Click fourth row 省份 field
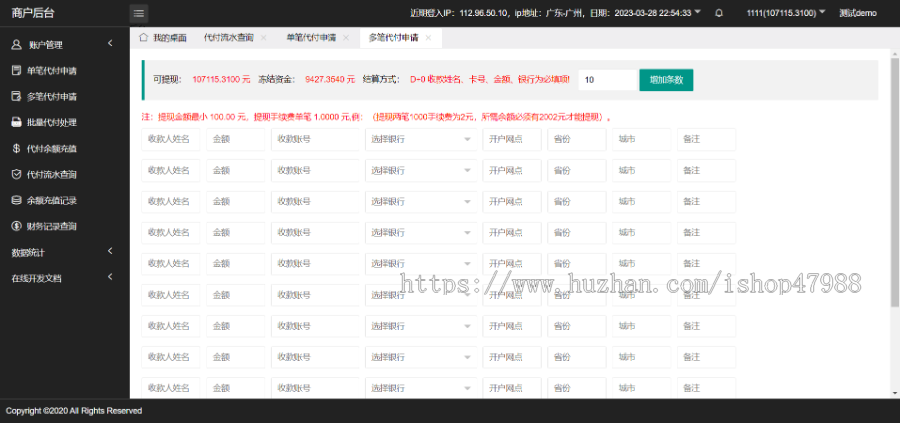The height and width of the screenshot is (423, 900). [x=577, y=233]
